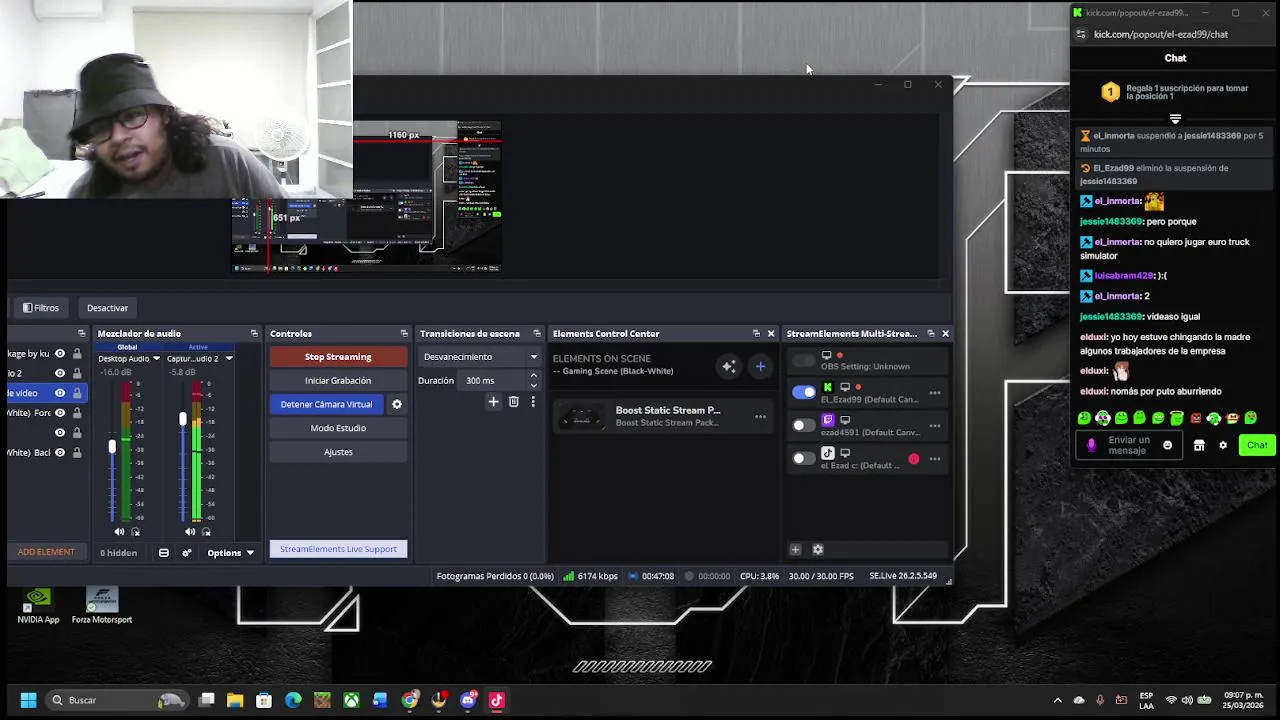The image size is (1280, 720).
Task: Toggle the OBS Setting output switch
Action: (x=803, y=360)
